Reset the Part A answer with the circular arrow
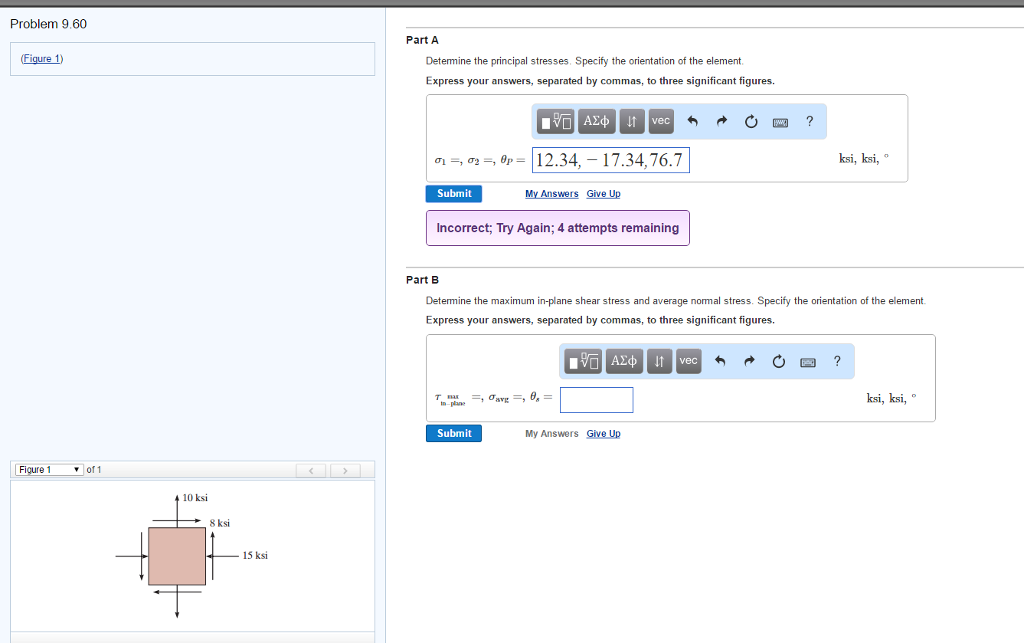 point(751,120)
